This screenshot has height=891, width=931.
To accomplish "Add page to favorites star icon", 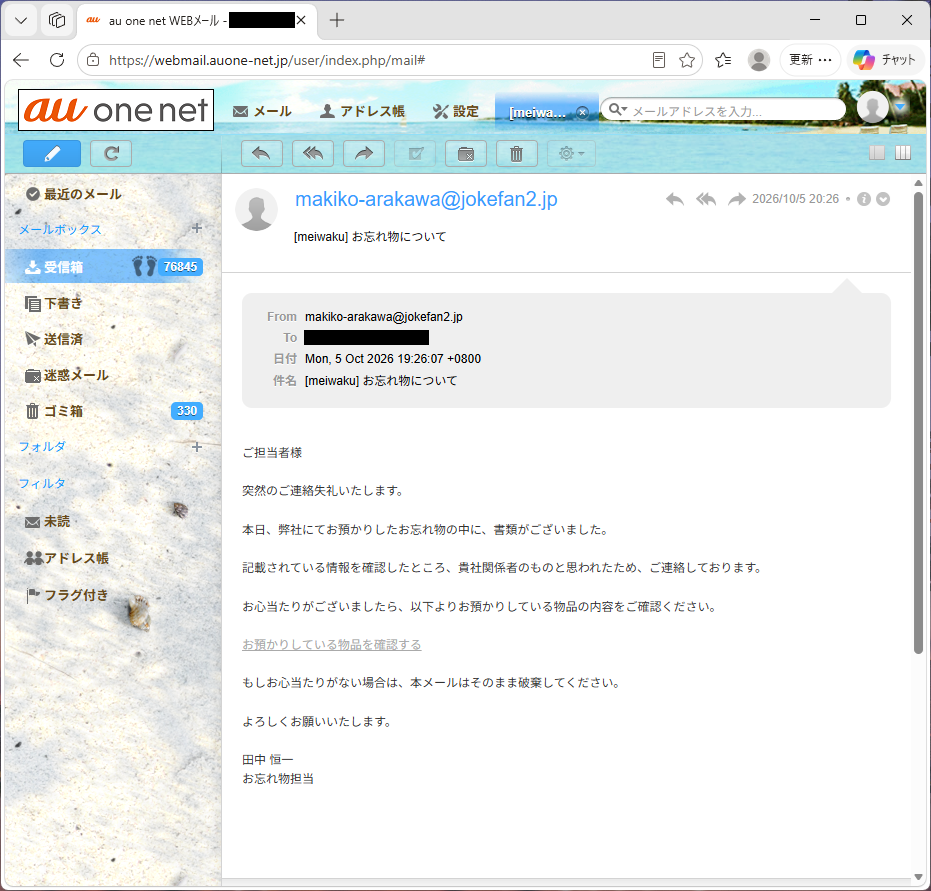I will tap(687, 60).
